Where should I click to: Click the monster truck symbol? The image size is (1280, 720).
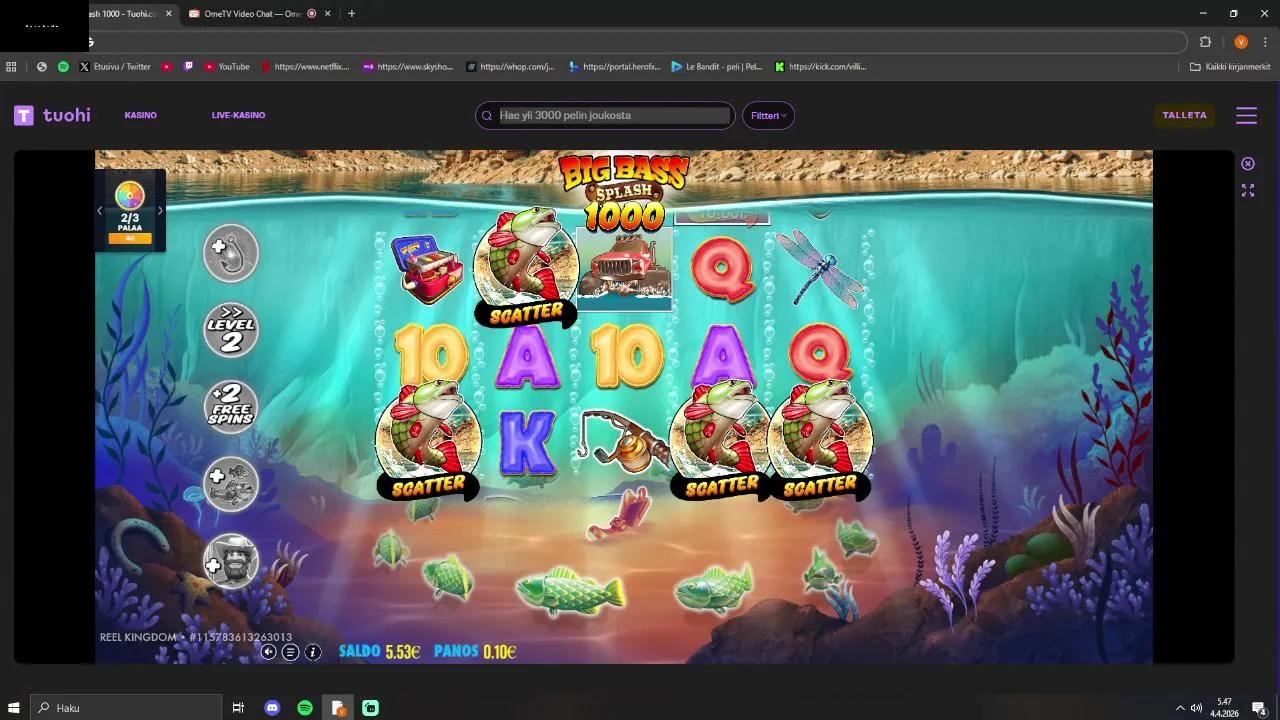[625, 268]
